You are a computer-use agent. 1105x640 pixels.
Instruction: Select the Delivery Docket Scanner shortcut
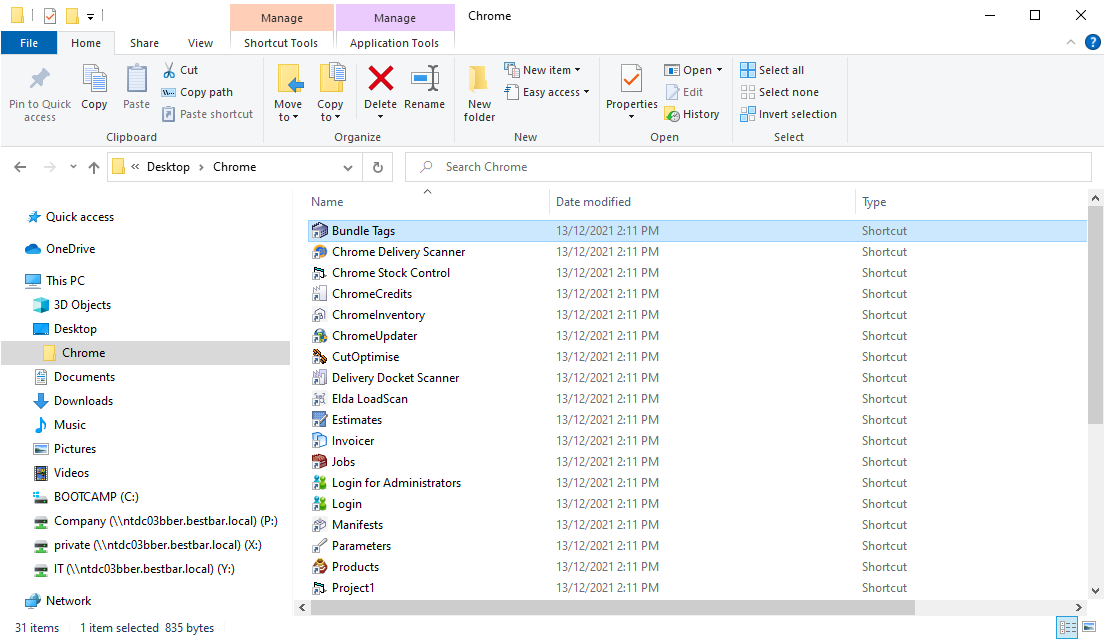(x=395, y=378)
